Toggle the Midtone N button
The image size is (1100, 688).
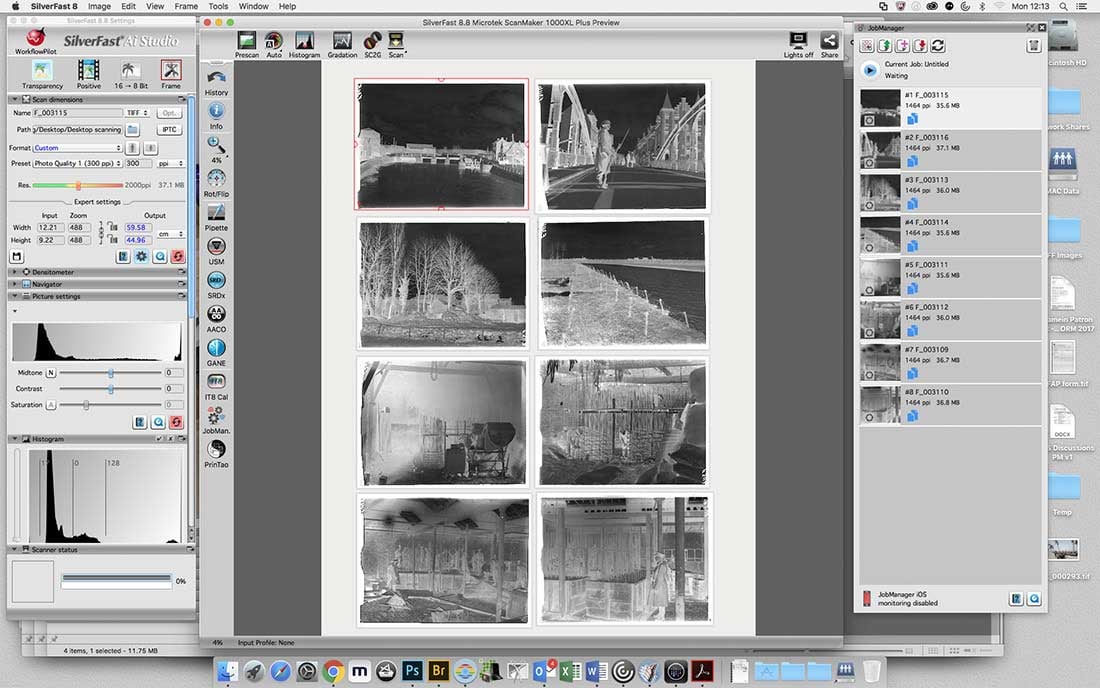point(51,372)
